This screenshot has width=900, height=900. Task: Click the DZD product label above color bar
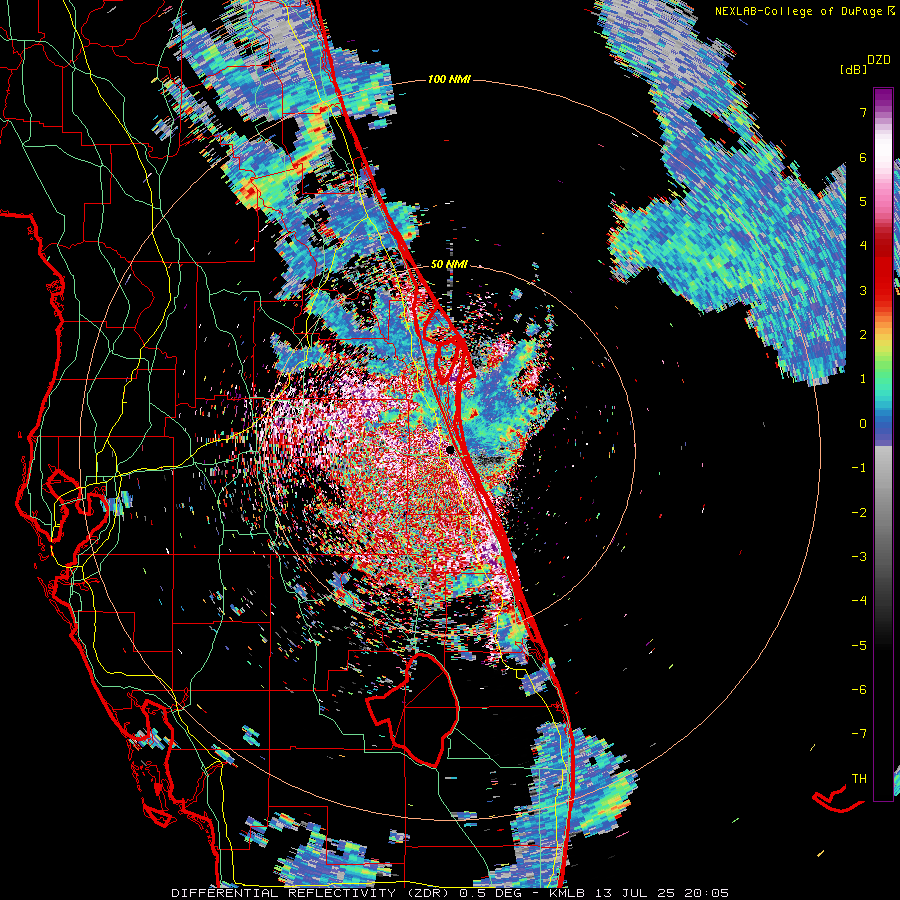[879, 59]
